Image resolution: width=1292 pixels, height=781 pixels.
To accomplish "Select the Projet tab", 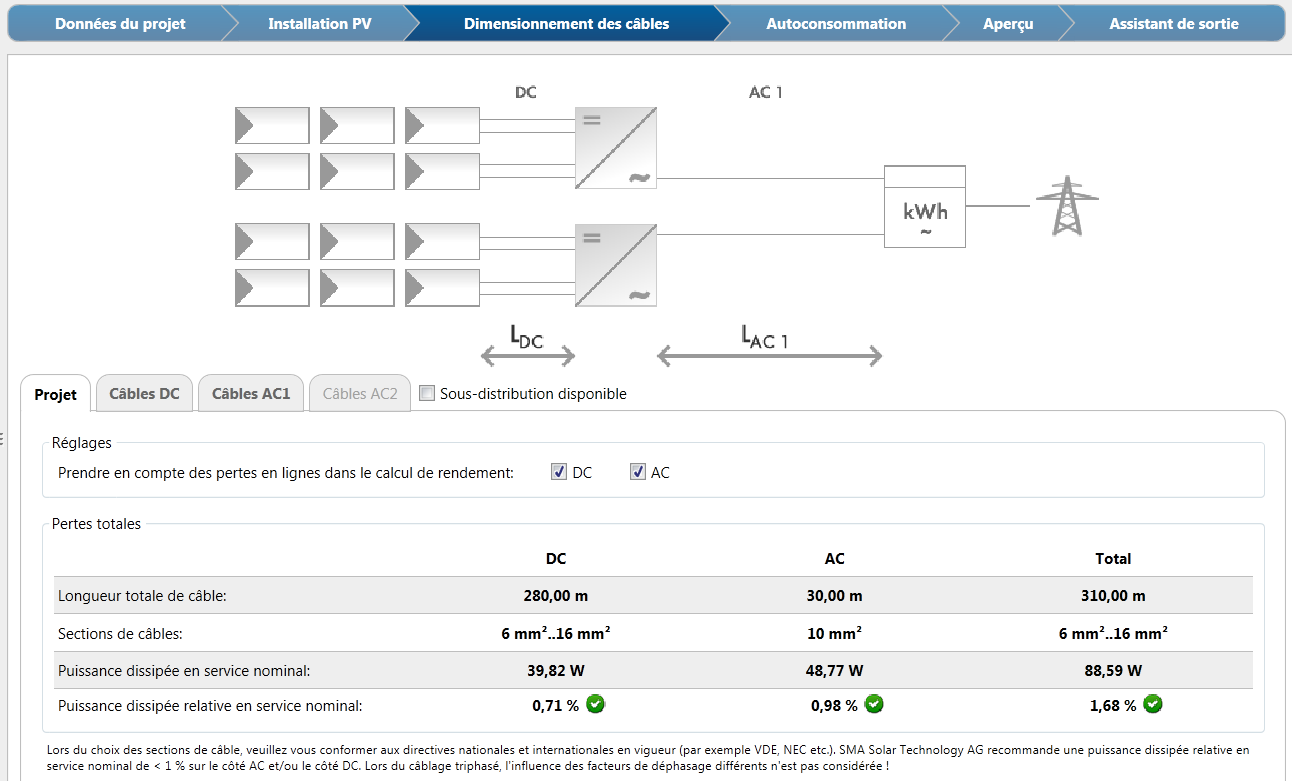I will pyautogui.click(x=55, y=395).
